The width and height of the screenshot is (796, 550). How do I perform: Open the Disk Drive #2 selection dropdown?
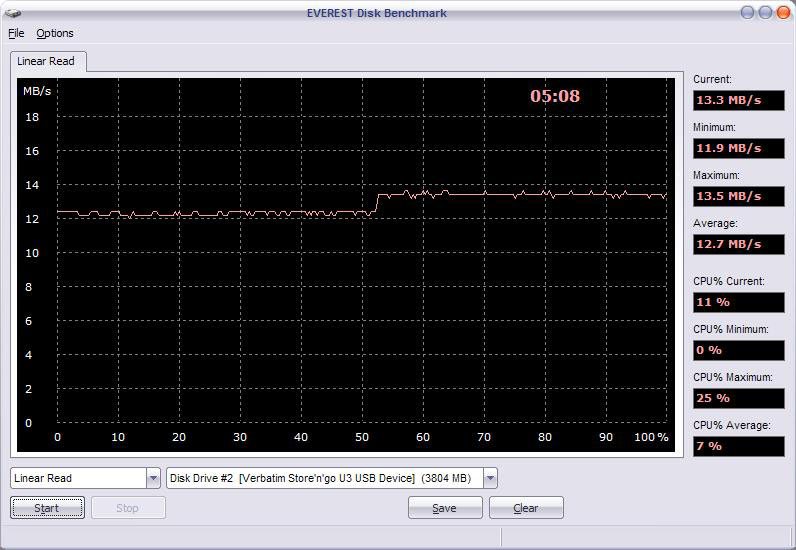[x=490, y=478]
